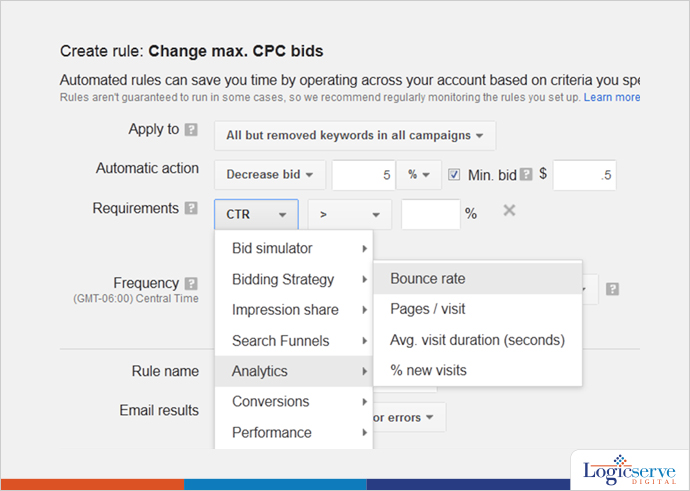Open the Apply to keywords dropdown
Image resolution: width=690 pixels, height=491 pixels.
(354, 135)
